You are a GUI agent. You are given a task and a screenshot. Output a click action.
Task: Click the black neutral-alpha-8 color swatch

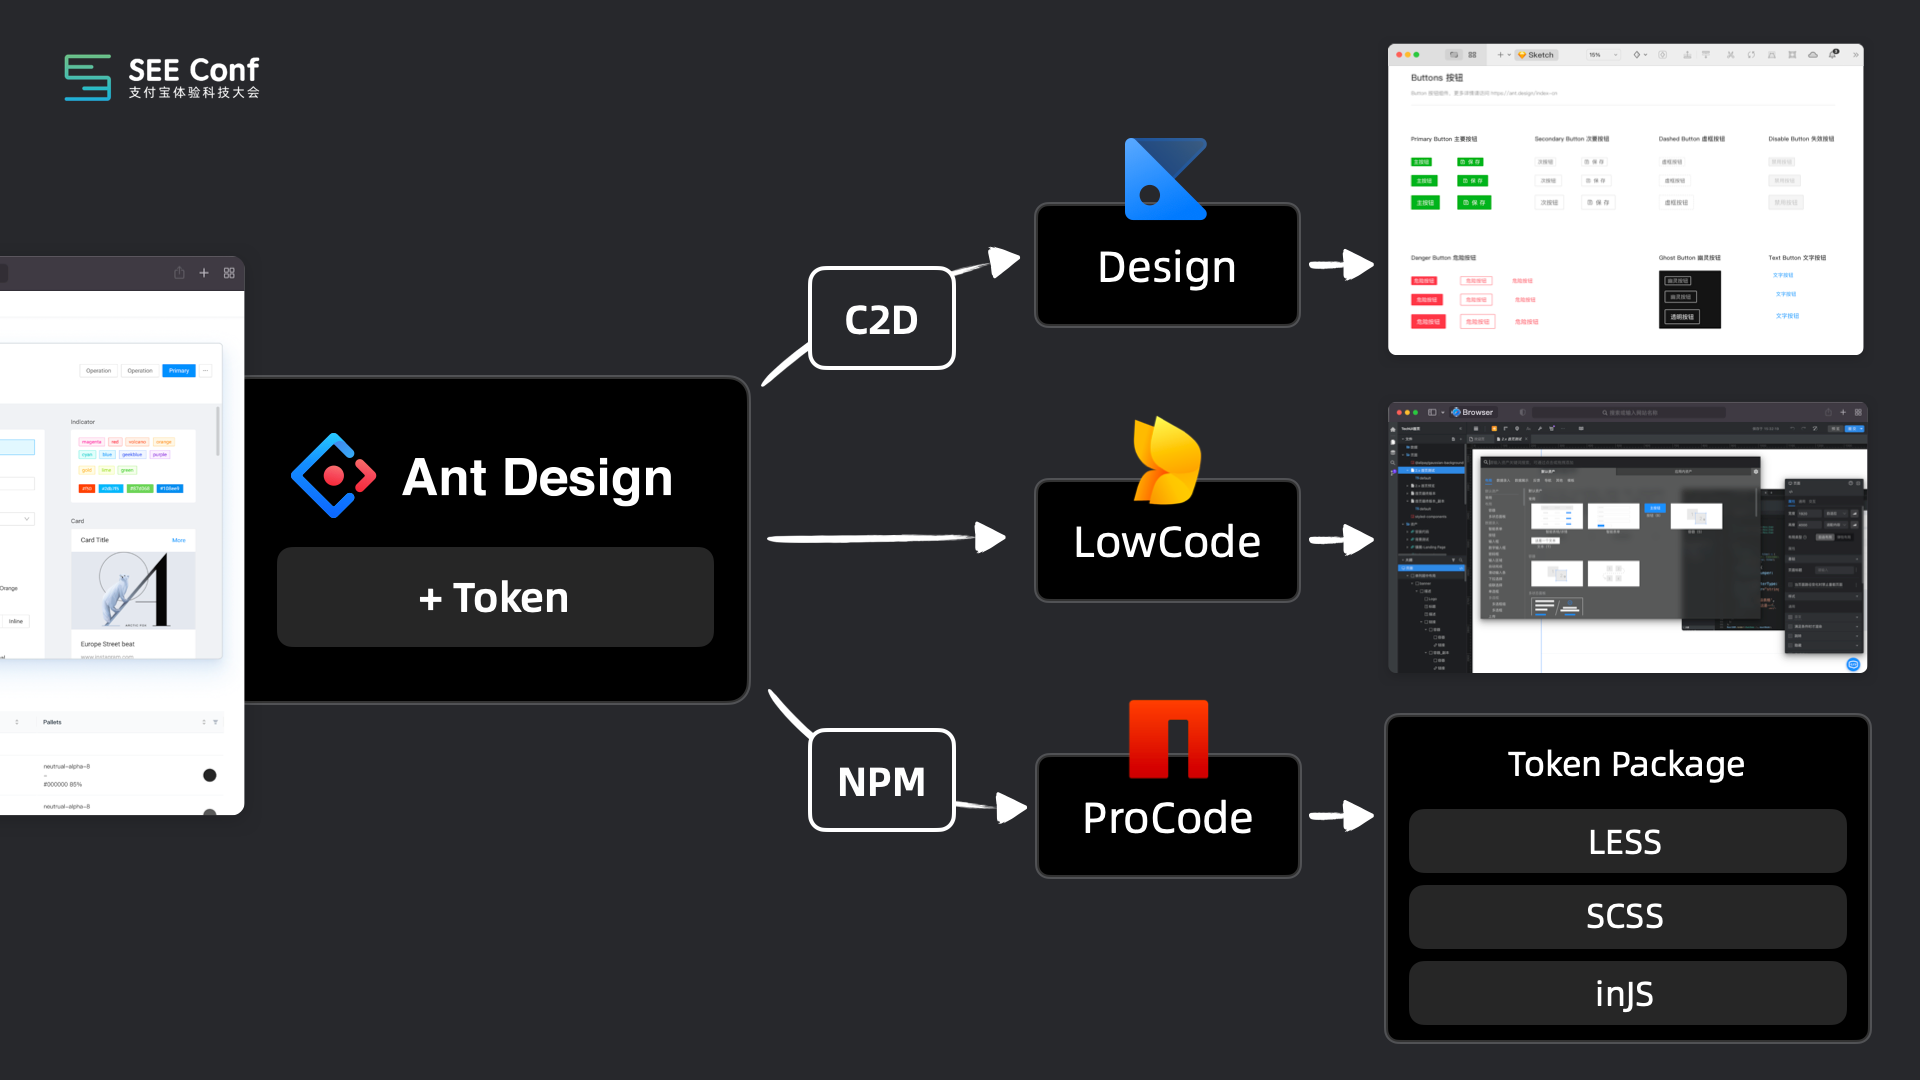pos(210,775)
